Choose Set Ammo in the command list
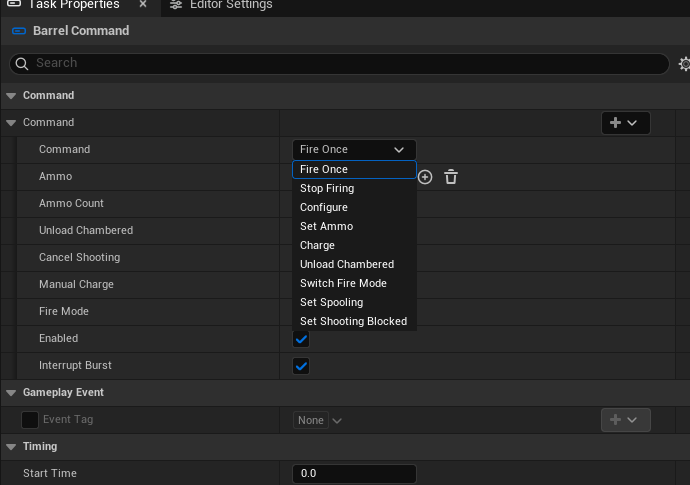This screenshot has width=690, height=485. (354, 226)
